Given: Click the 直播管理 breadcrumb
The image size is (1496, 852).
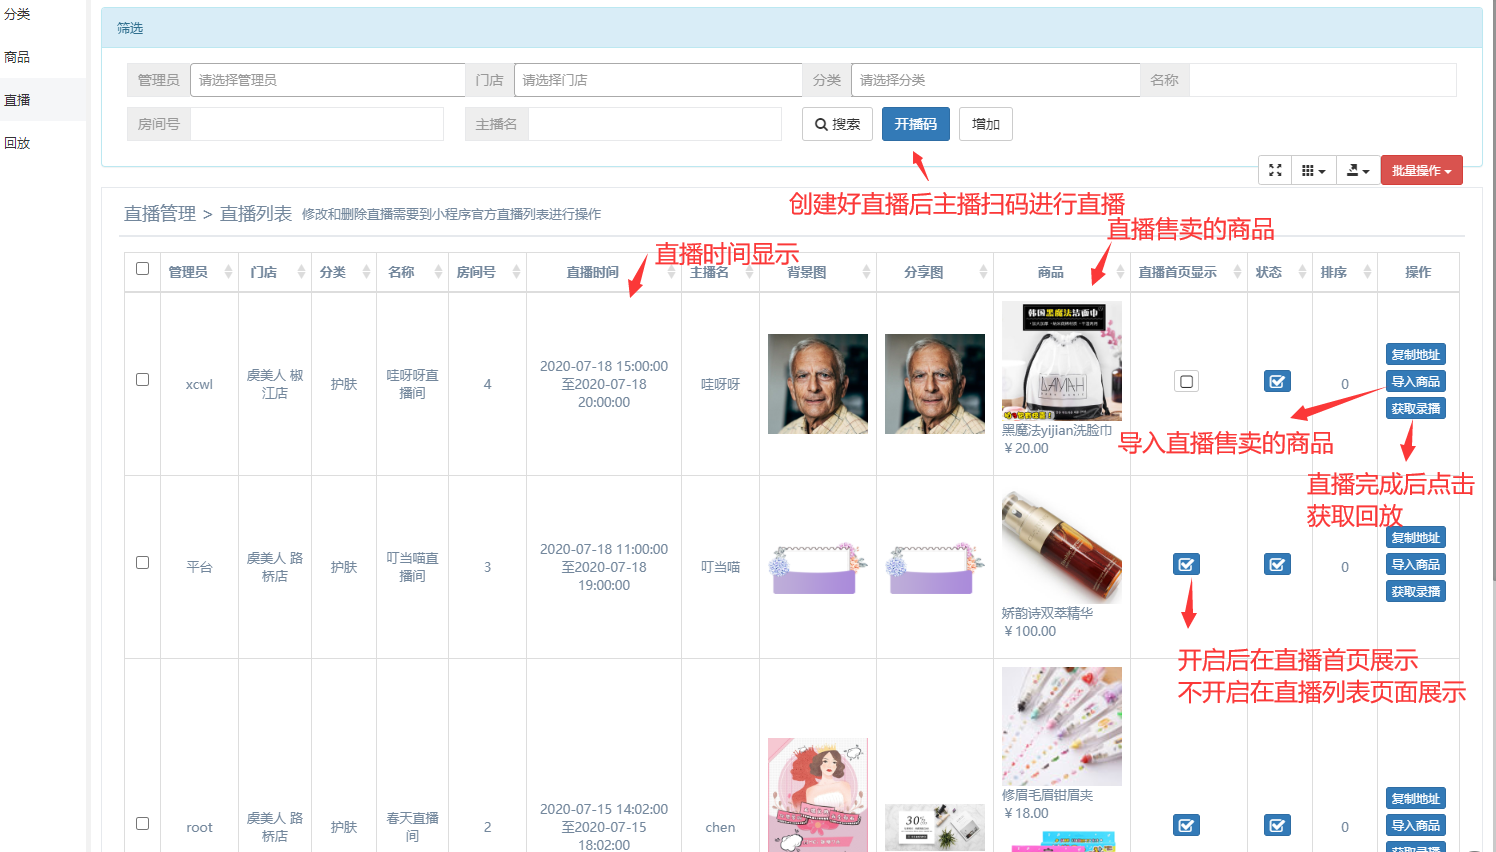Looking at the screenshot, I should (160, 213).
